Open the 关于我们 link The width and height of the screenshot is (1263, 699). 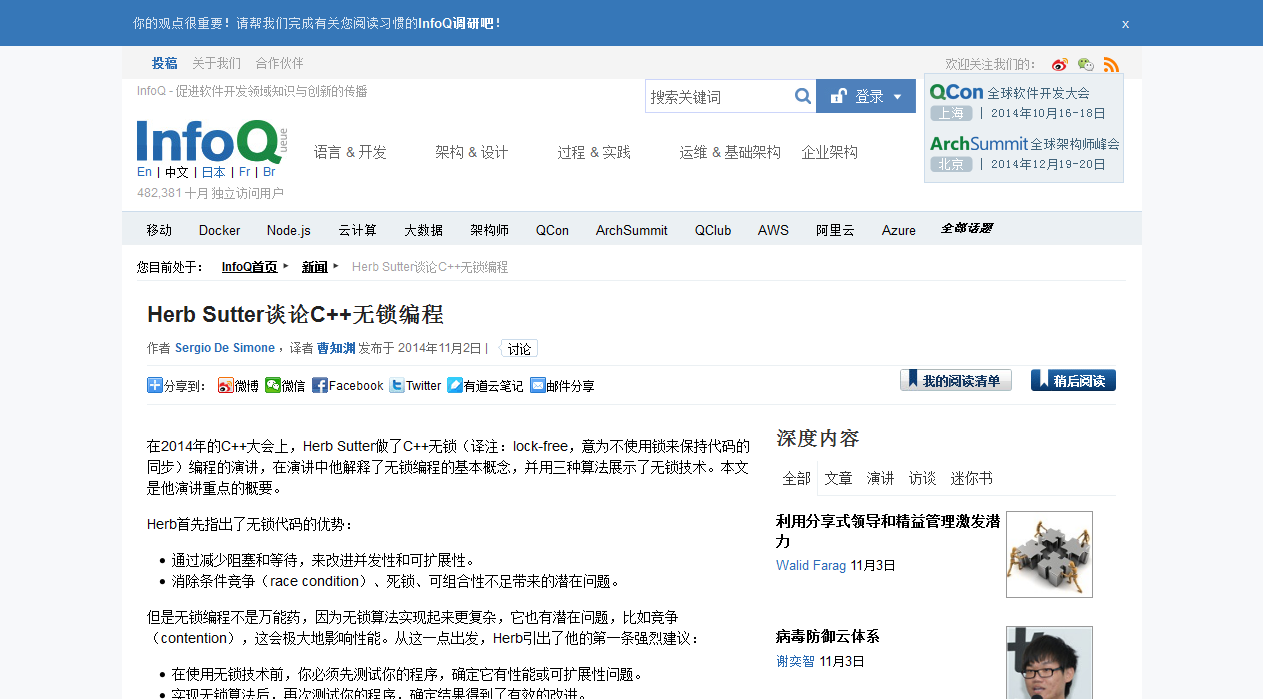pyautogui.click(x=216, y=63)
